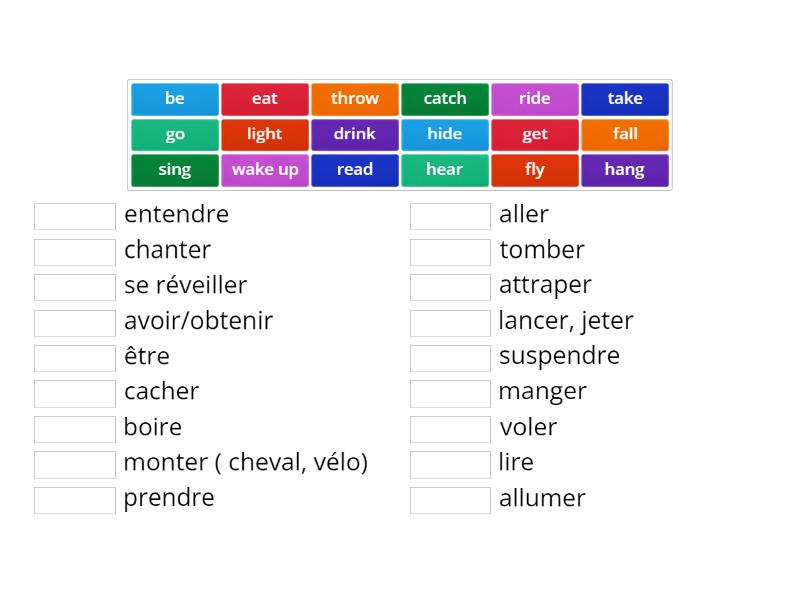Click the purple 'ride' tile

click(534, 98)
